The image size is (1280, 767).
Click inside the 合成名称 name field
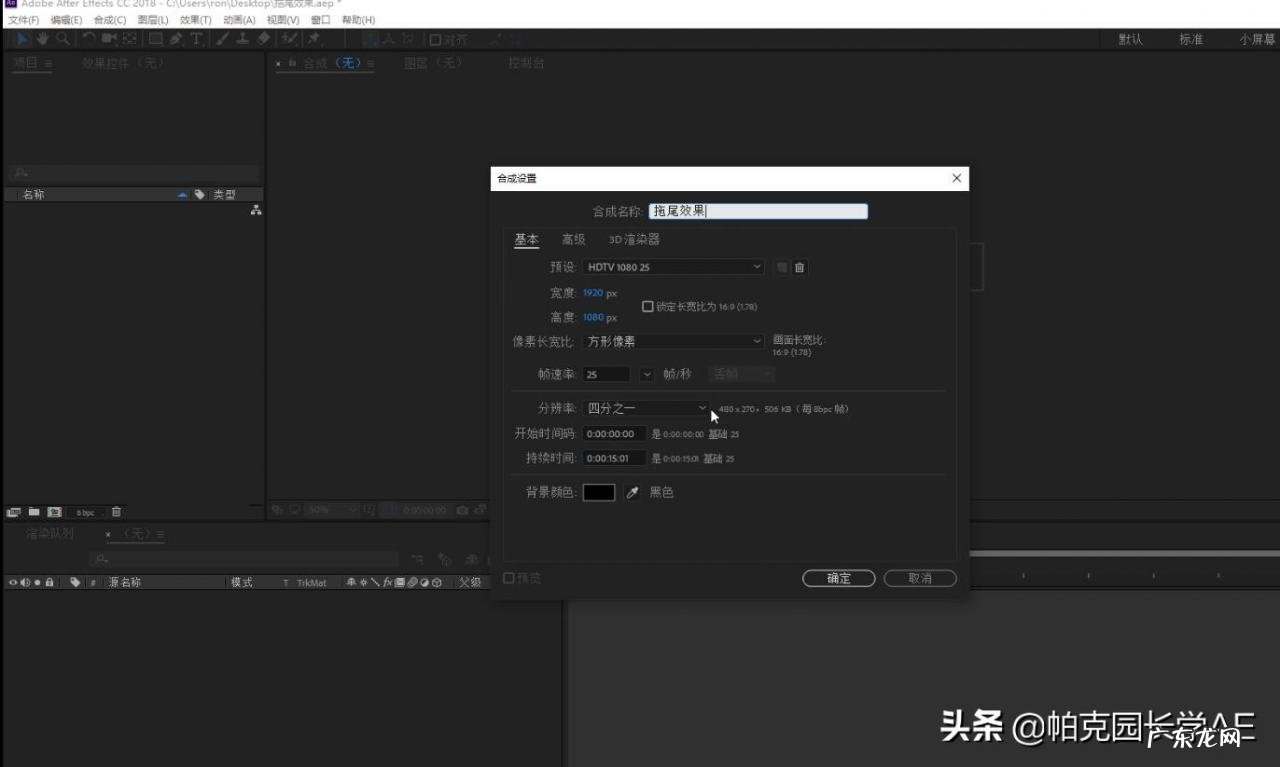(x=757, y=211)
